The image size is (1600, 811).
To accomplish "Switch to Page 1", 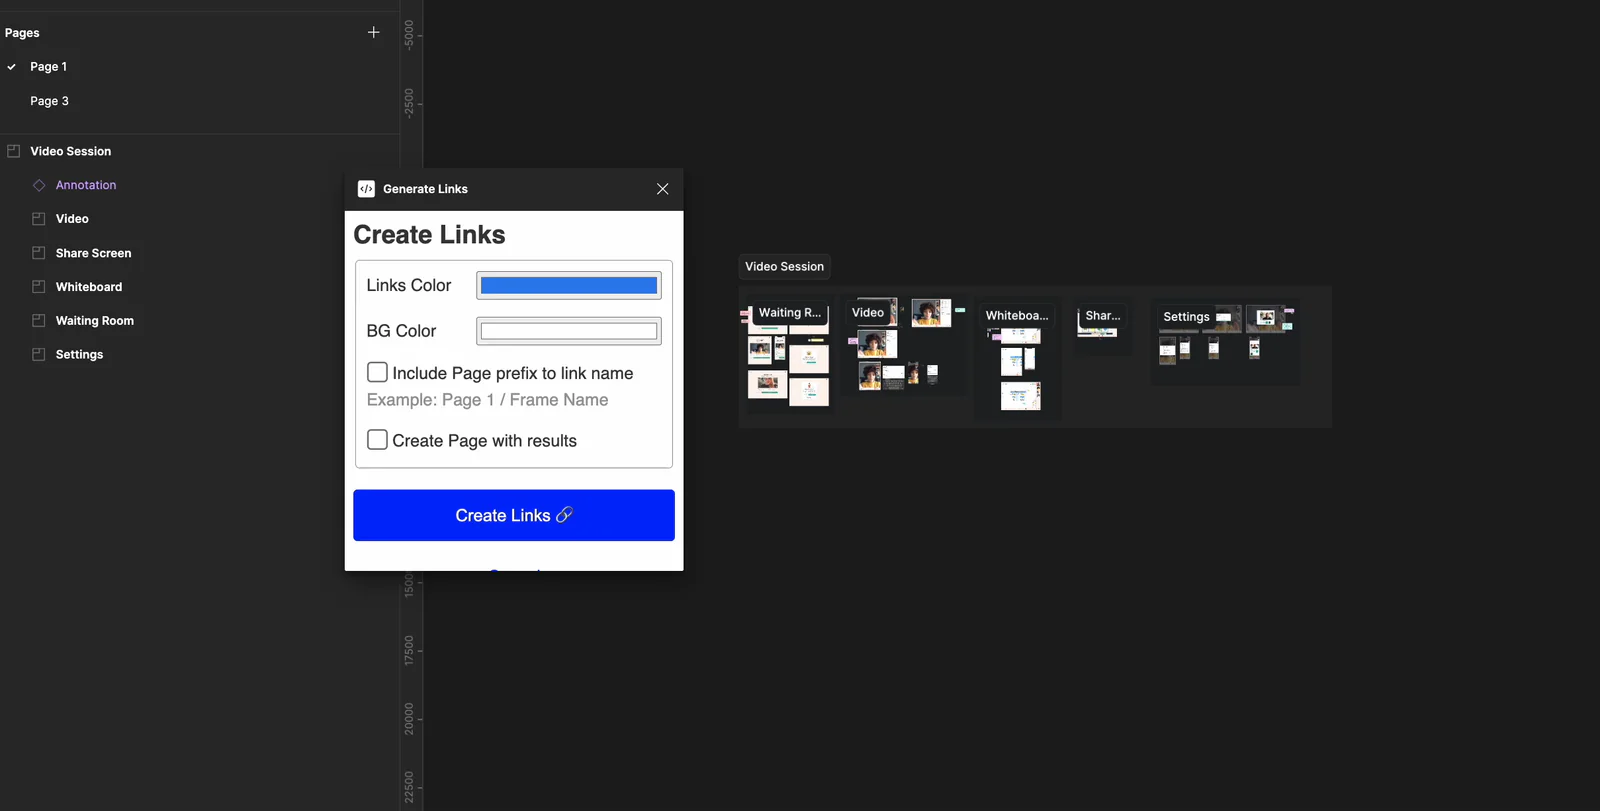I will [x=49, y=67].
